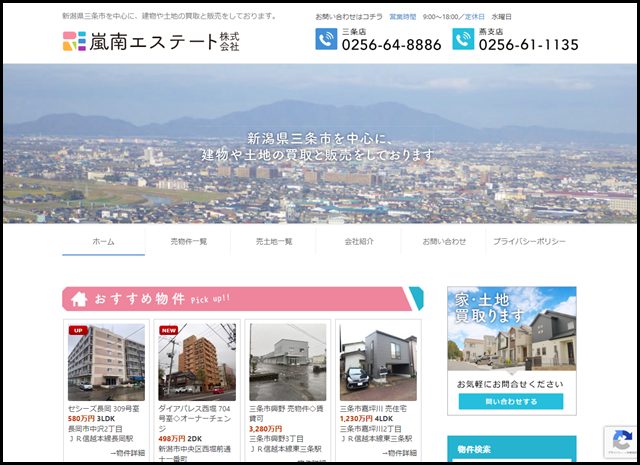Open the 三条市興野 売物件 thumbnail photo
This screenshot has height=465, width=640.
pos(288,362)
